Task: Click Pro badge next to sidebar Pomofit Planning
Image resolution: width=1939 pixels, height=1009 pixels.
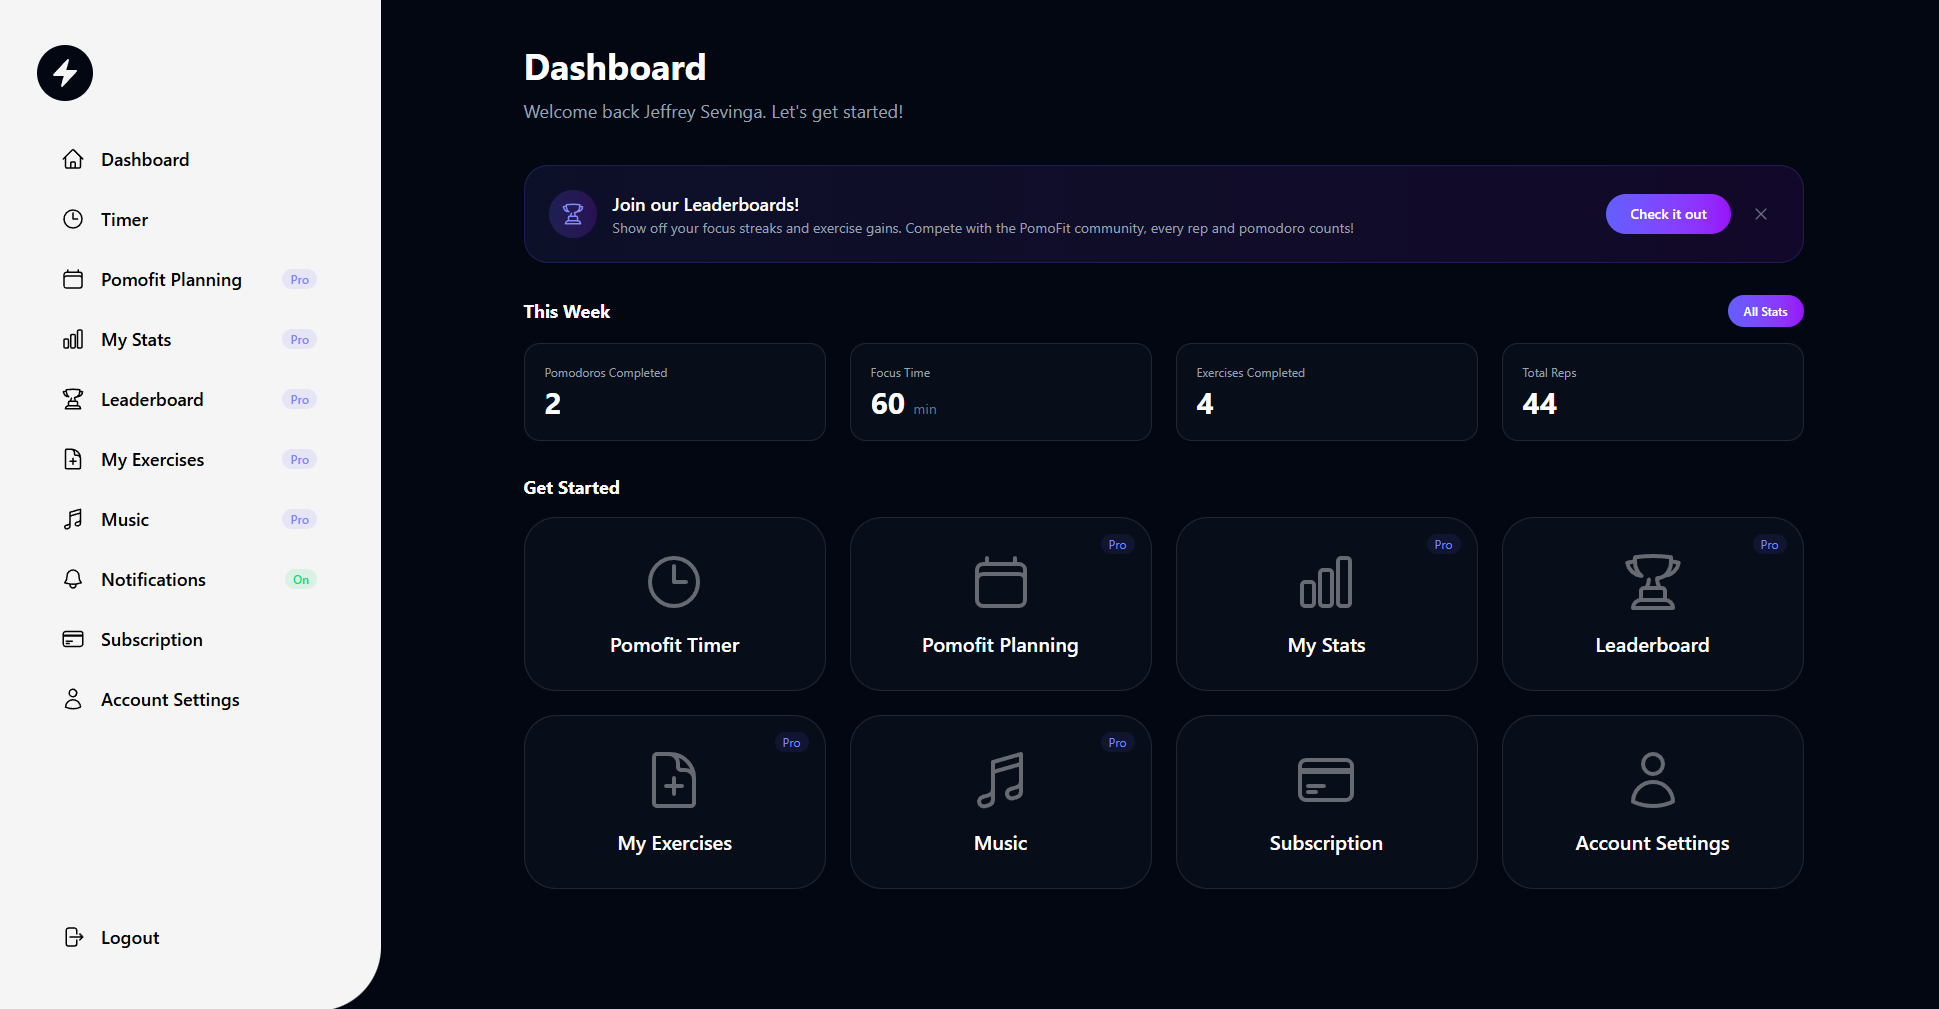Action: (x=299, y=280)
